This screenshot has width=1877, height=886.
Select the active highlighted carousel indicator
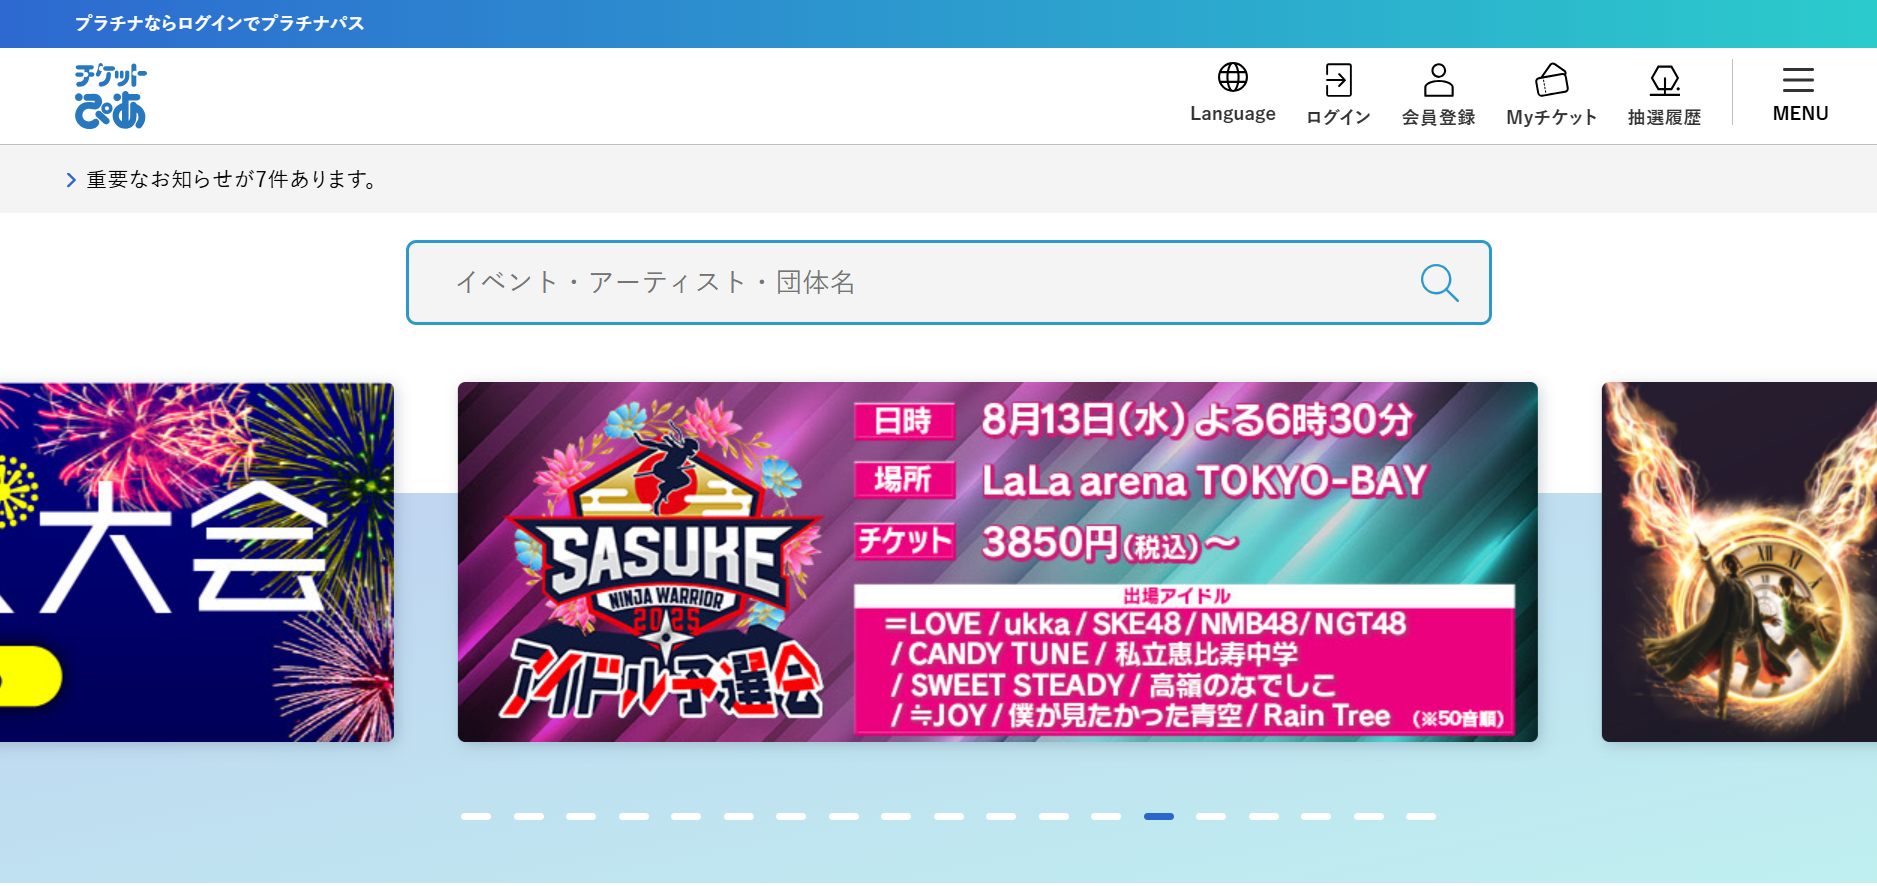coord(1159,816)
